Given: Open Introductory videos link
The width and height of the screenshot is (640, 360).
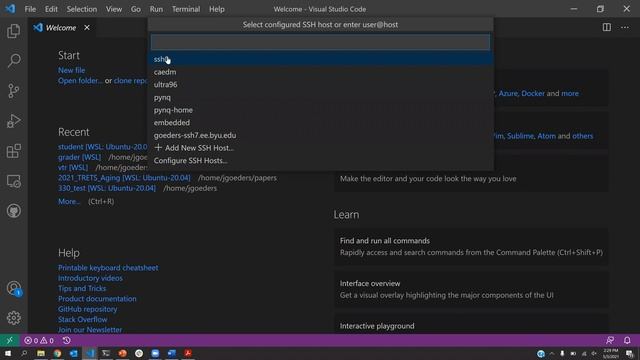Looking at the screenshot, I should (90, 278).
